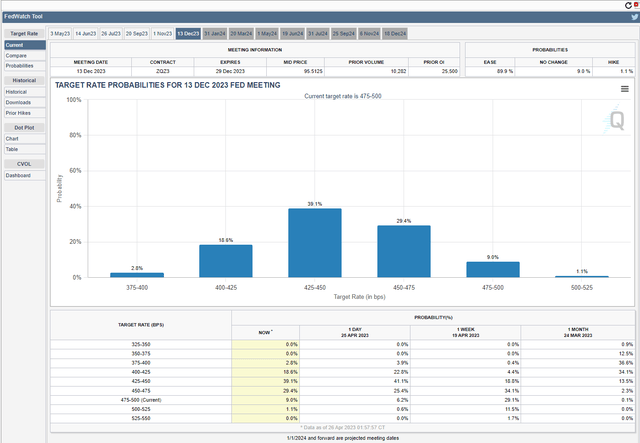Switch to the 3 May23 meeting tab
Viewport: 640px width, 443px height.
tap(60, 33)
